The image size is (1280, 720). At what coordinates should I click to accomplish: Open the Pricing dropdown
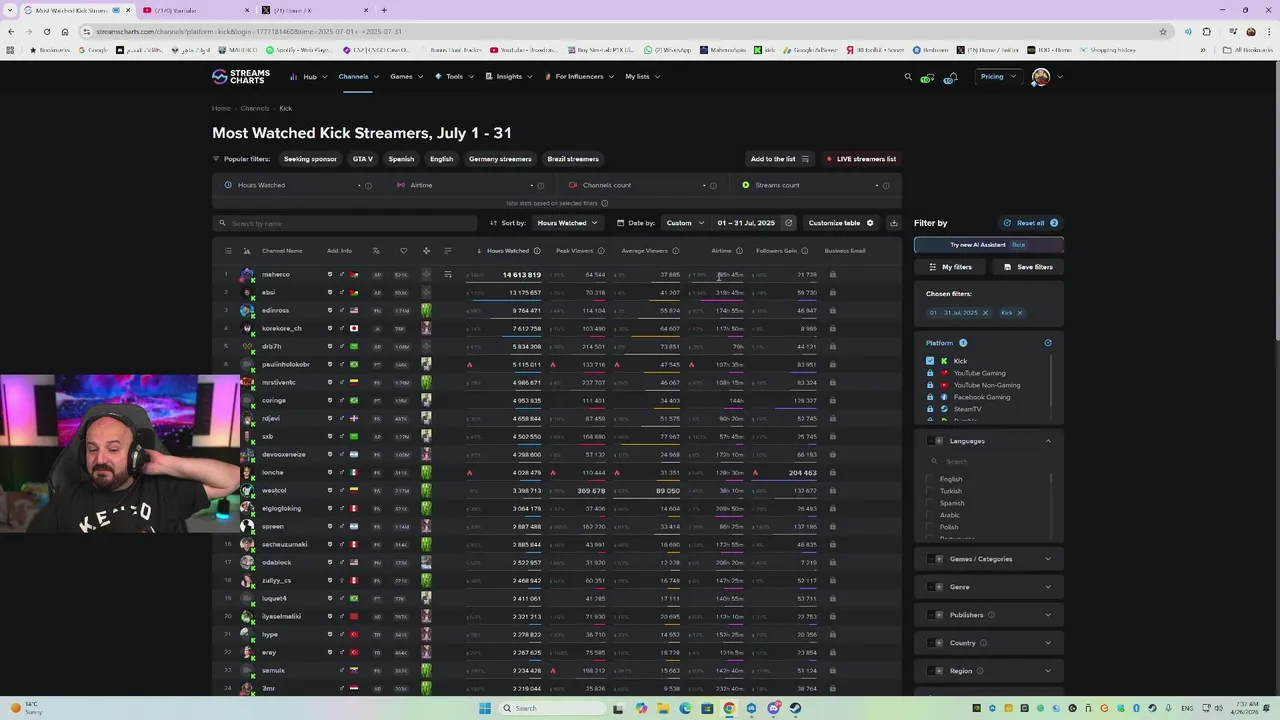click(x=997, y=77)
